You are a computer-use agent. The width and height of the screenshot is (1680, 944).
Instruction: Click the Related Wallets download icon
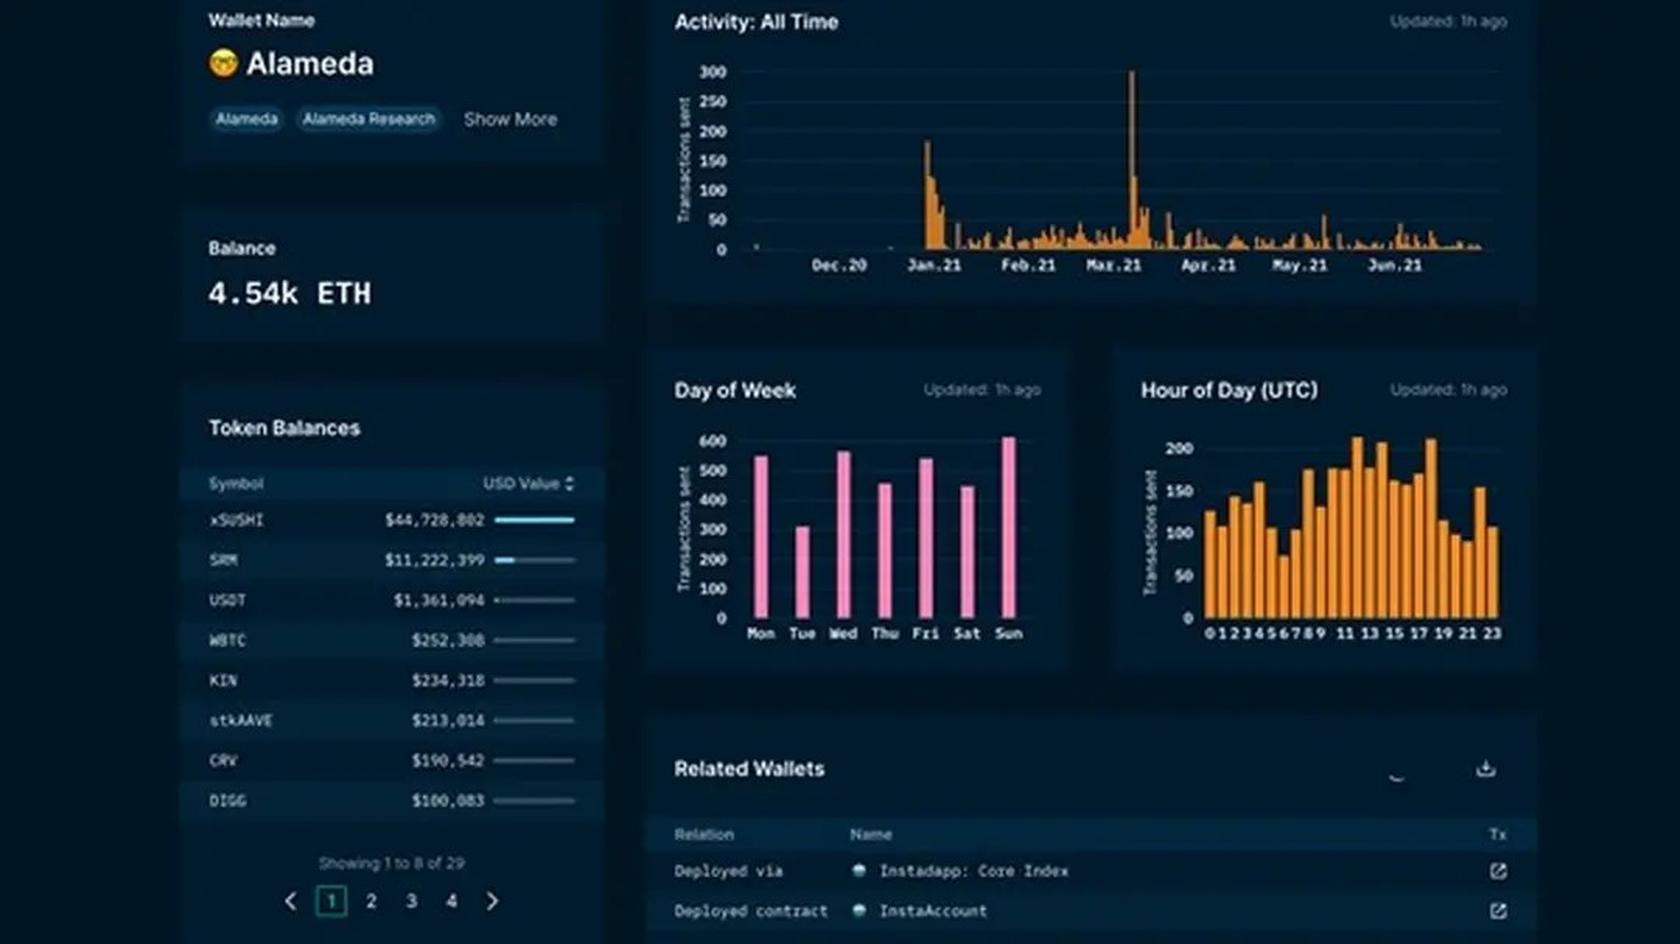[x=1486, y=768]
